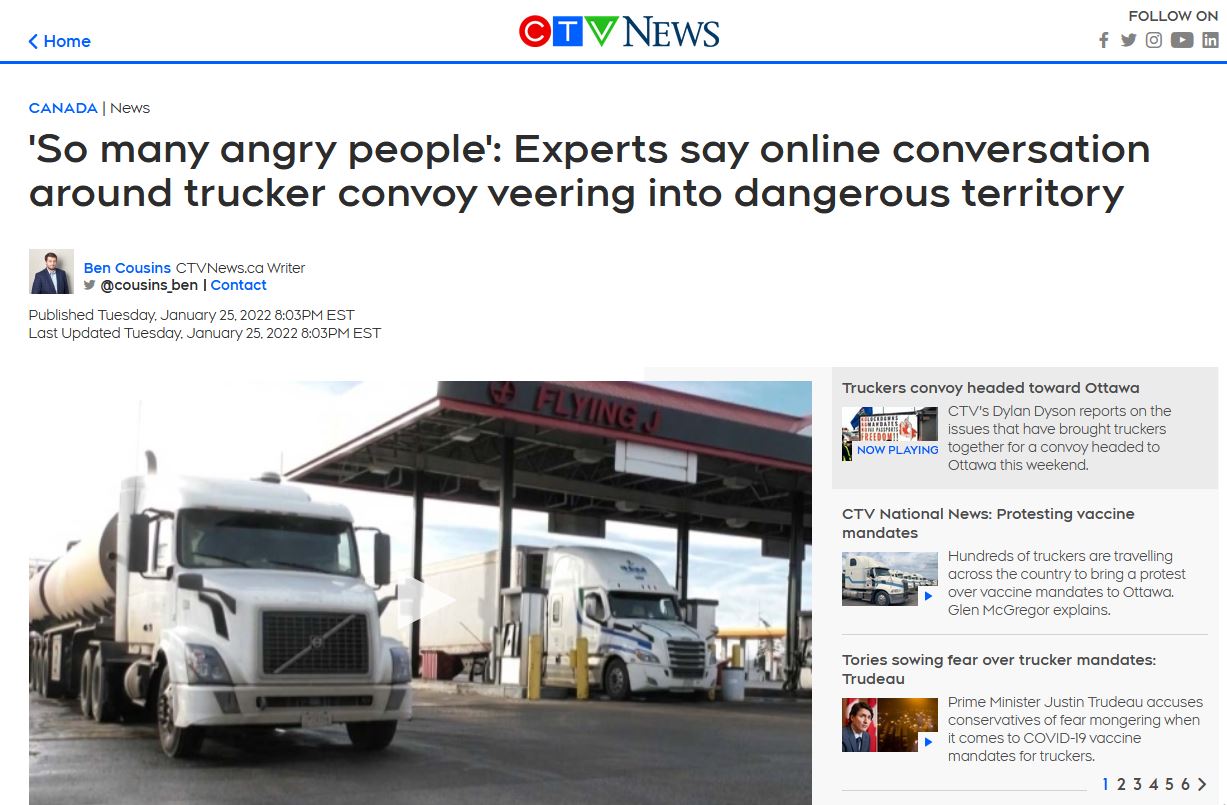Open CTV News LinkedIn icon
1227x805 pixels.
tap(1210, 41)
